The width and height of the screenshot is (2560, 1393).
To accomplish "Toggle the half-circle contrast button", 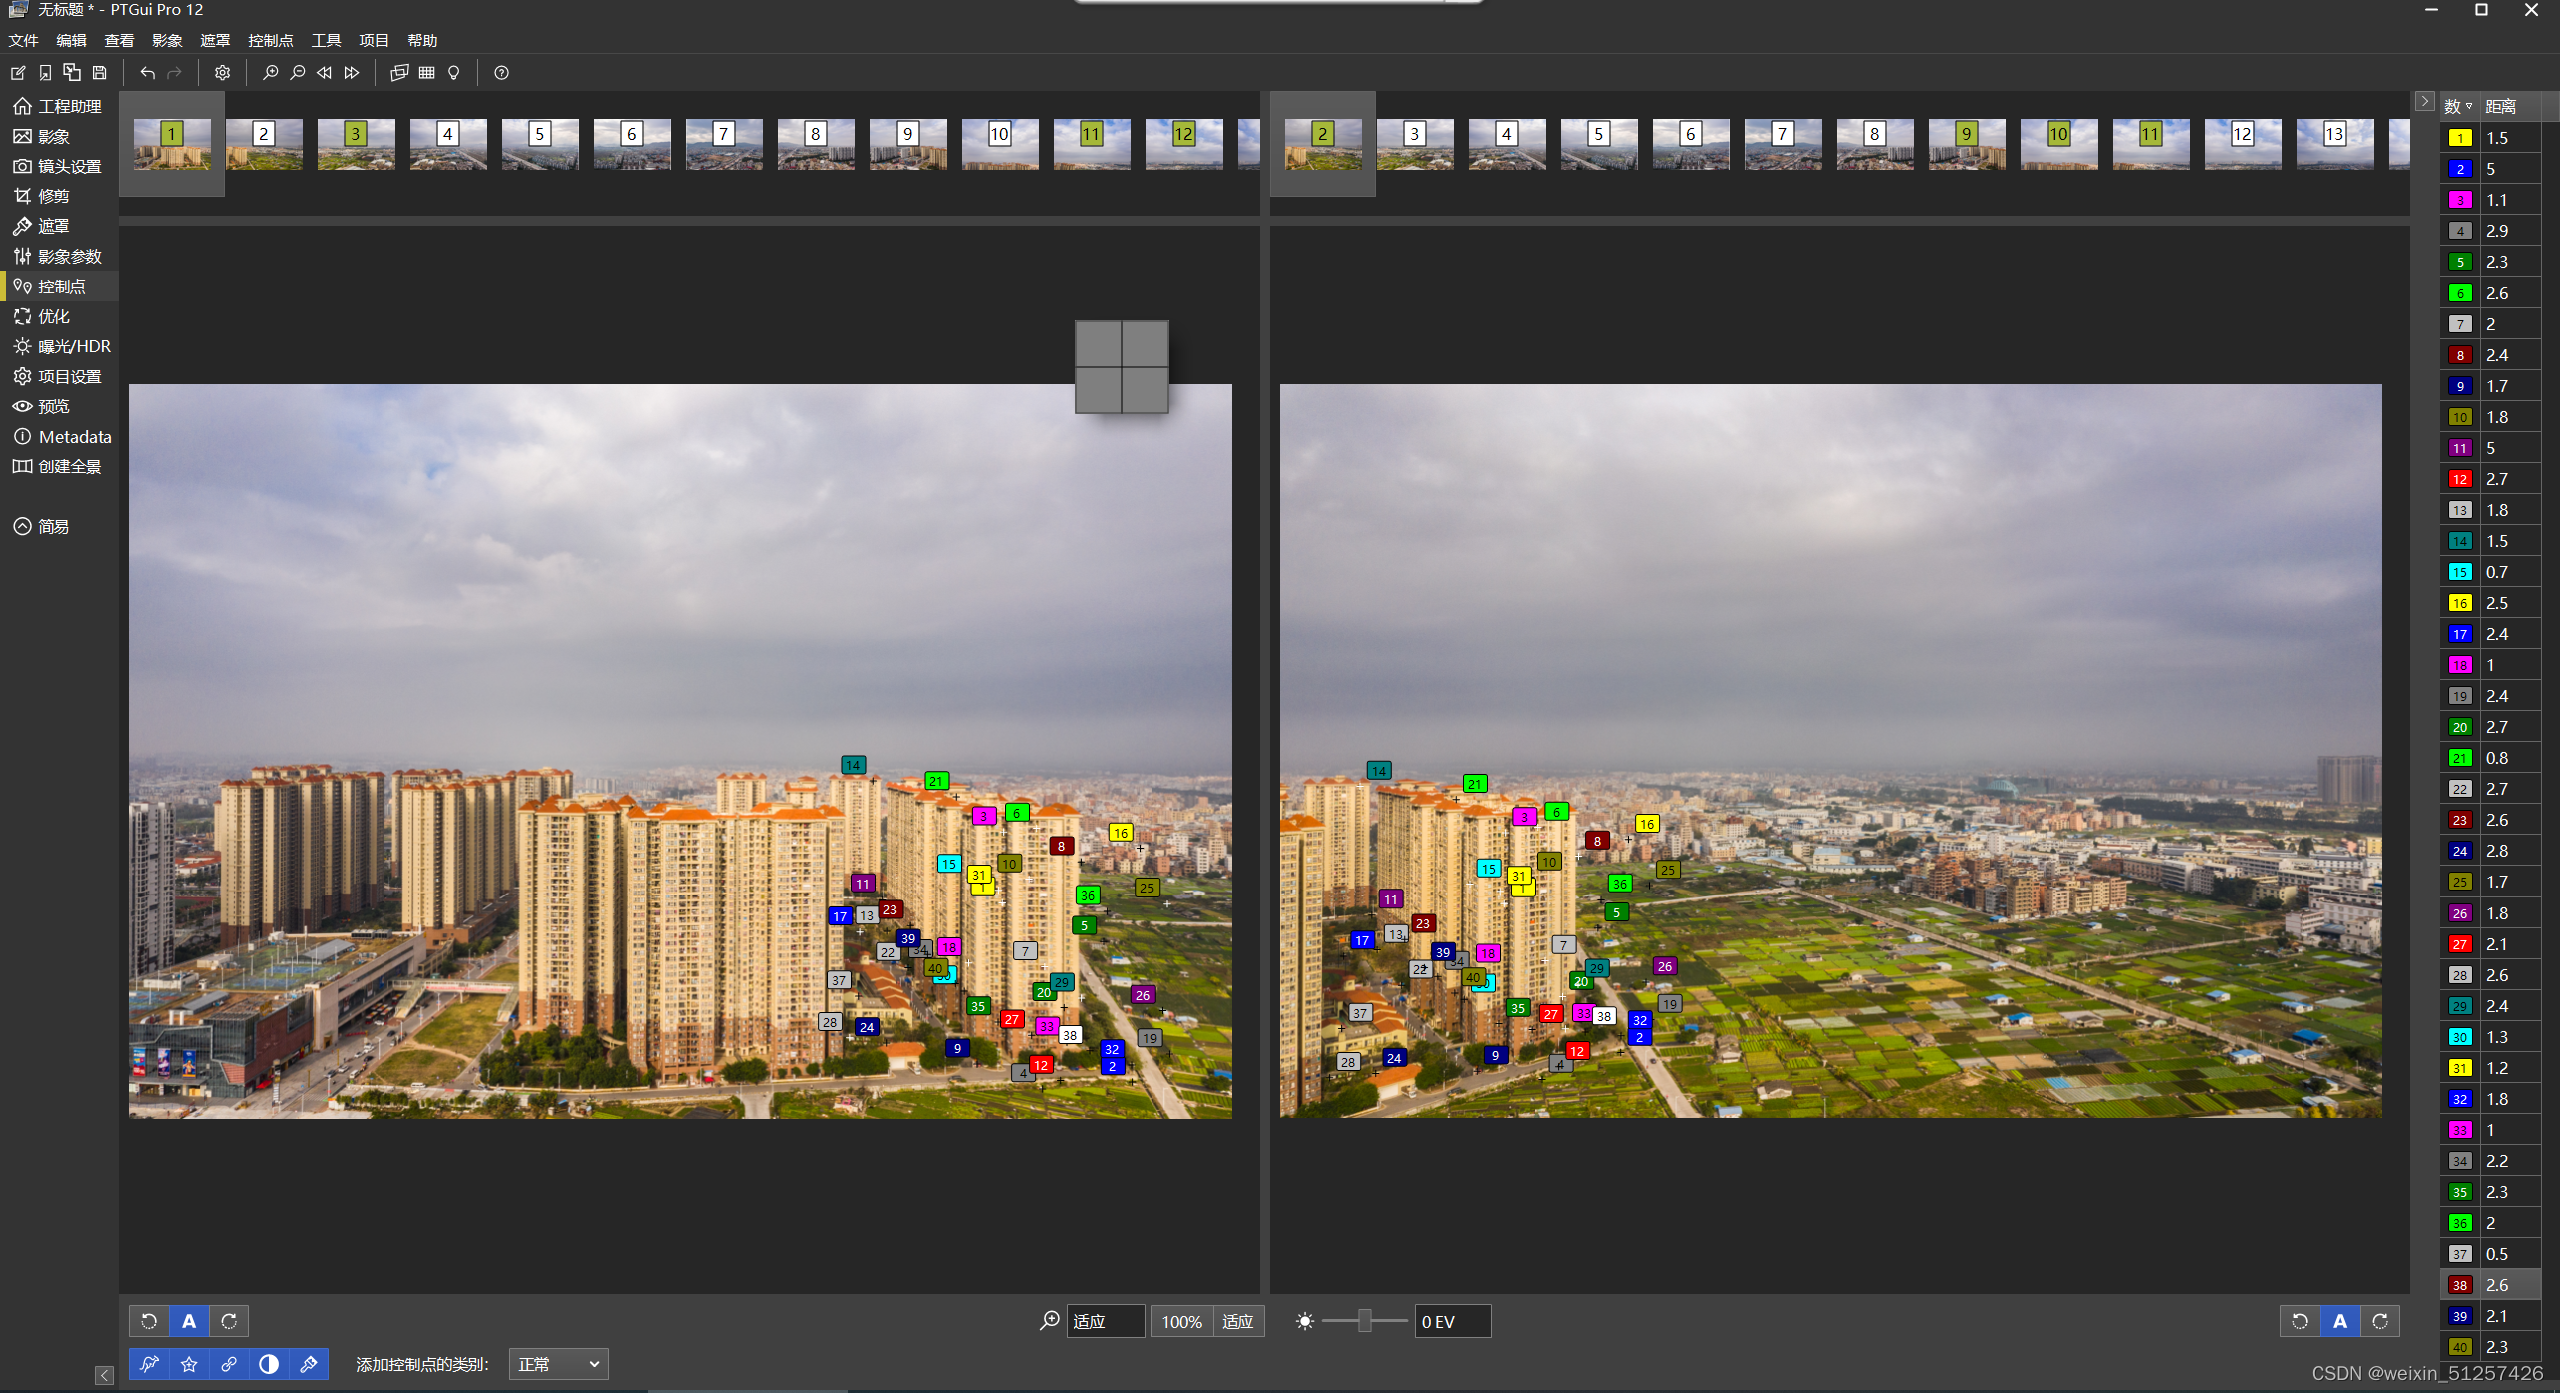I will (x=269, y=1364).
